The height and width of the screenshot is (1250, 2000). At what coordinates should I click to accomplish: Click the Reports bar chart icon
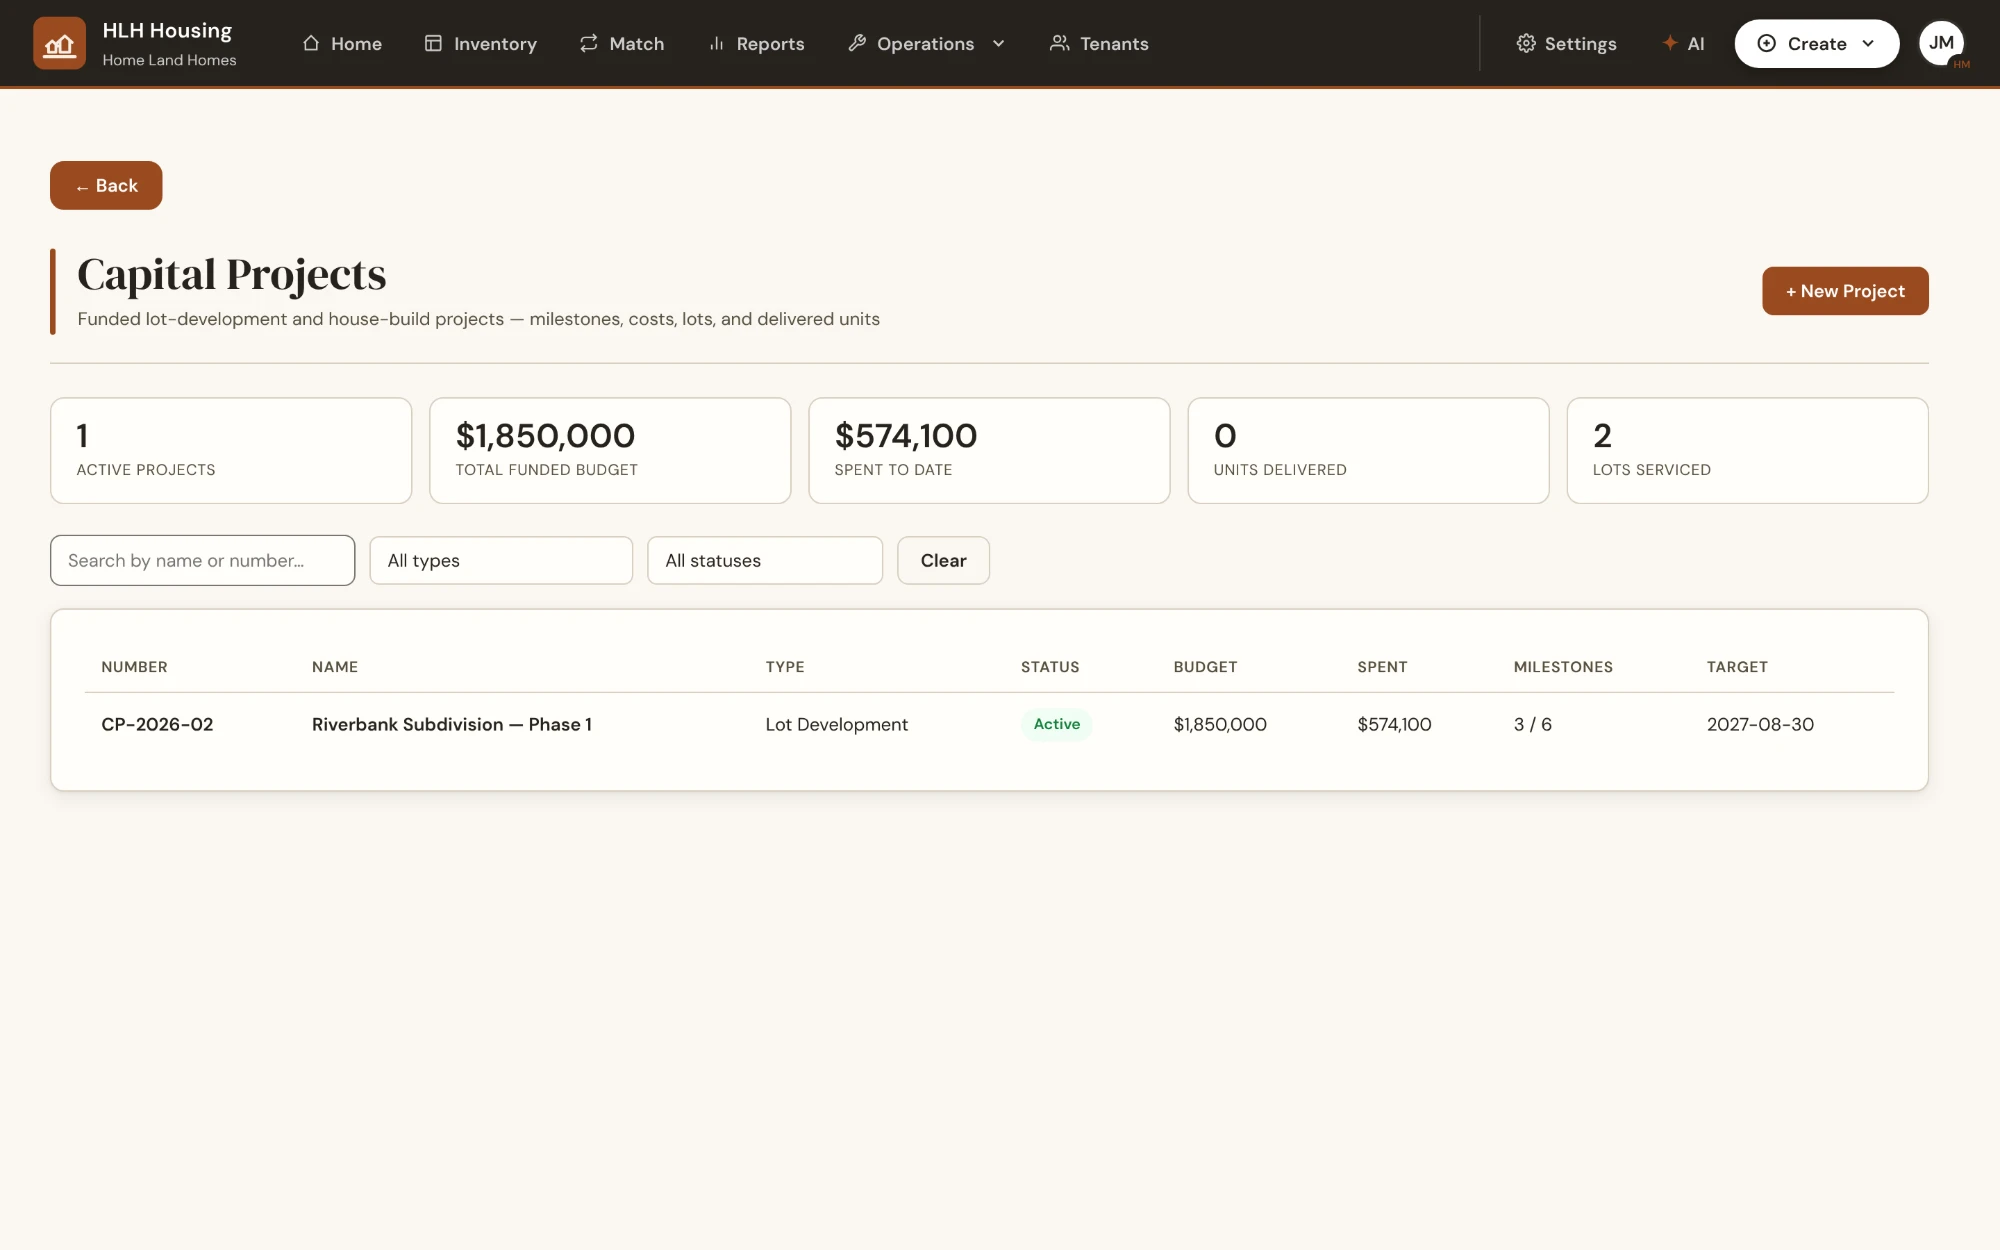point(716,43)
